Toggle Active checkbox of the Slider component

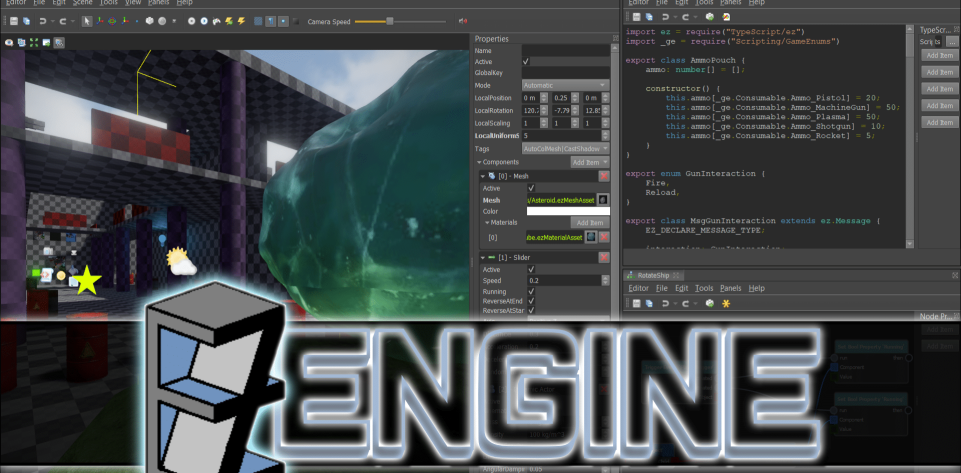(531, 270)
